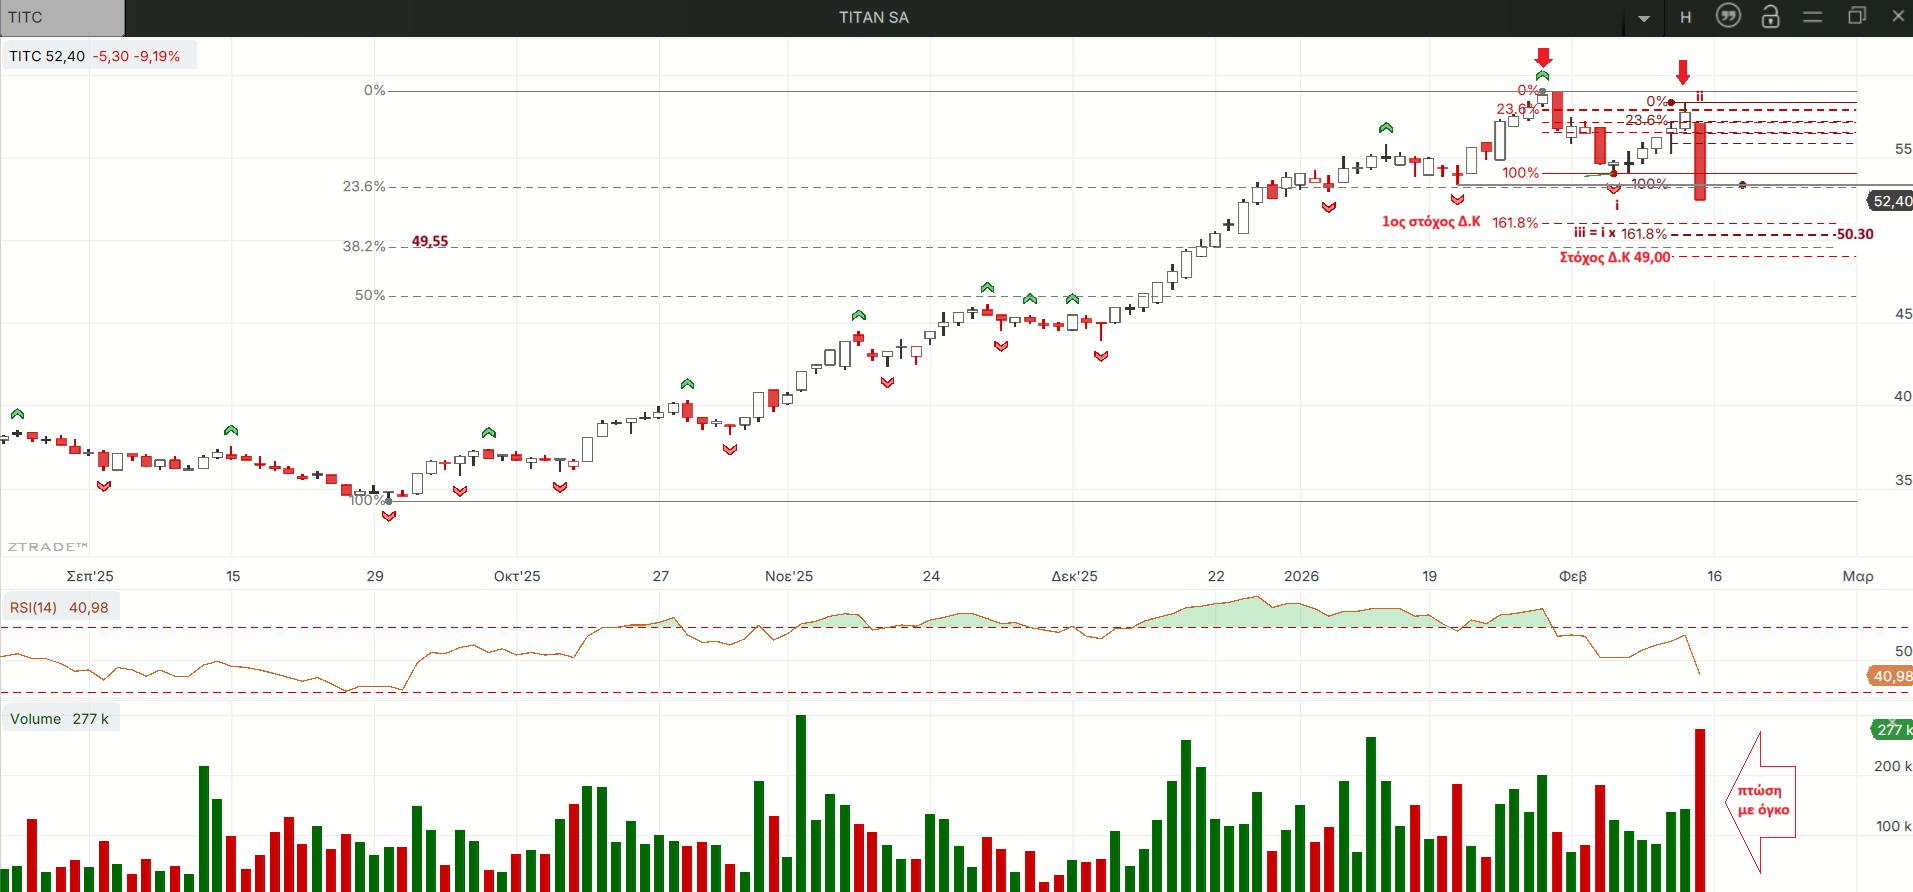Screen dimensions: 1913x892
Task: Click the 40,98 RSI value tag
Action: (x=1891, y=676)
